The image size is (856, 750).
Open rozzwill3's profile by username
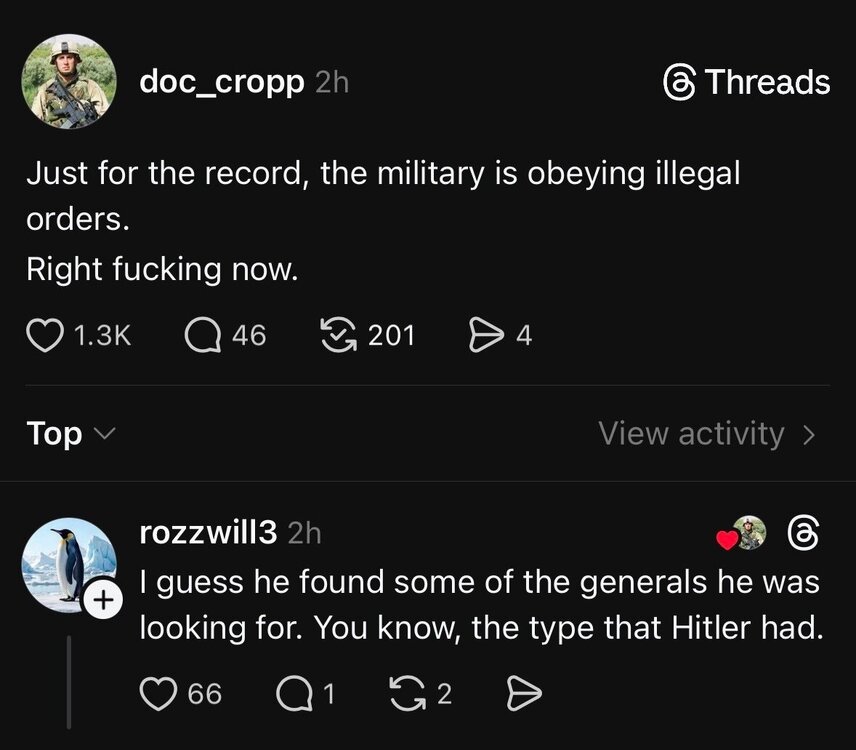click(x=208, y=532)
